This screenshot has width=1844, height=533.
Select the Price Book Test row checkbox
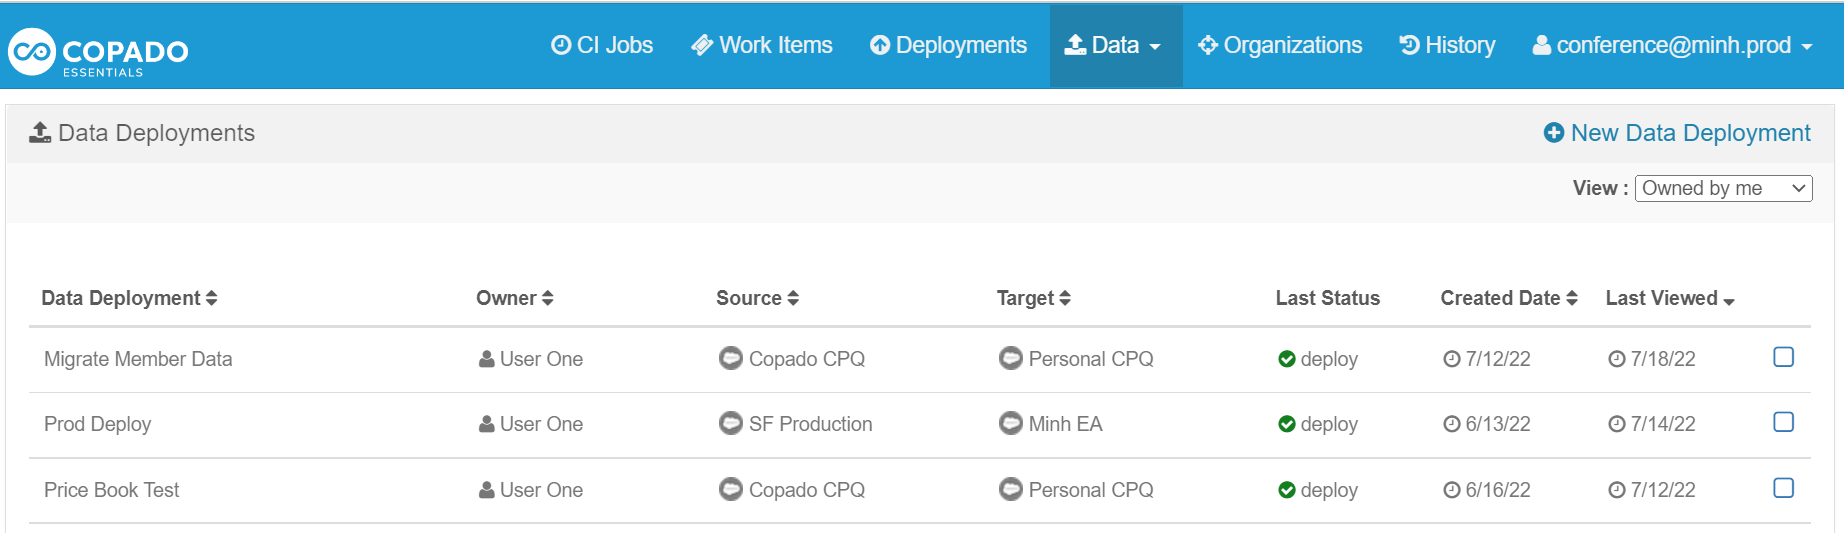[1783, 488]
